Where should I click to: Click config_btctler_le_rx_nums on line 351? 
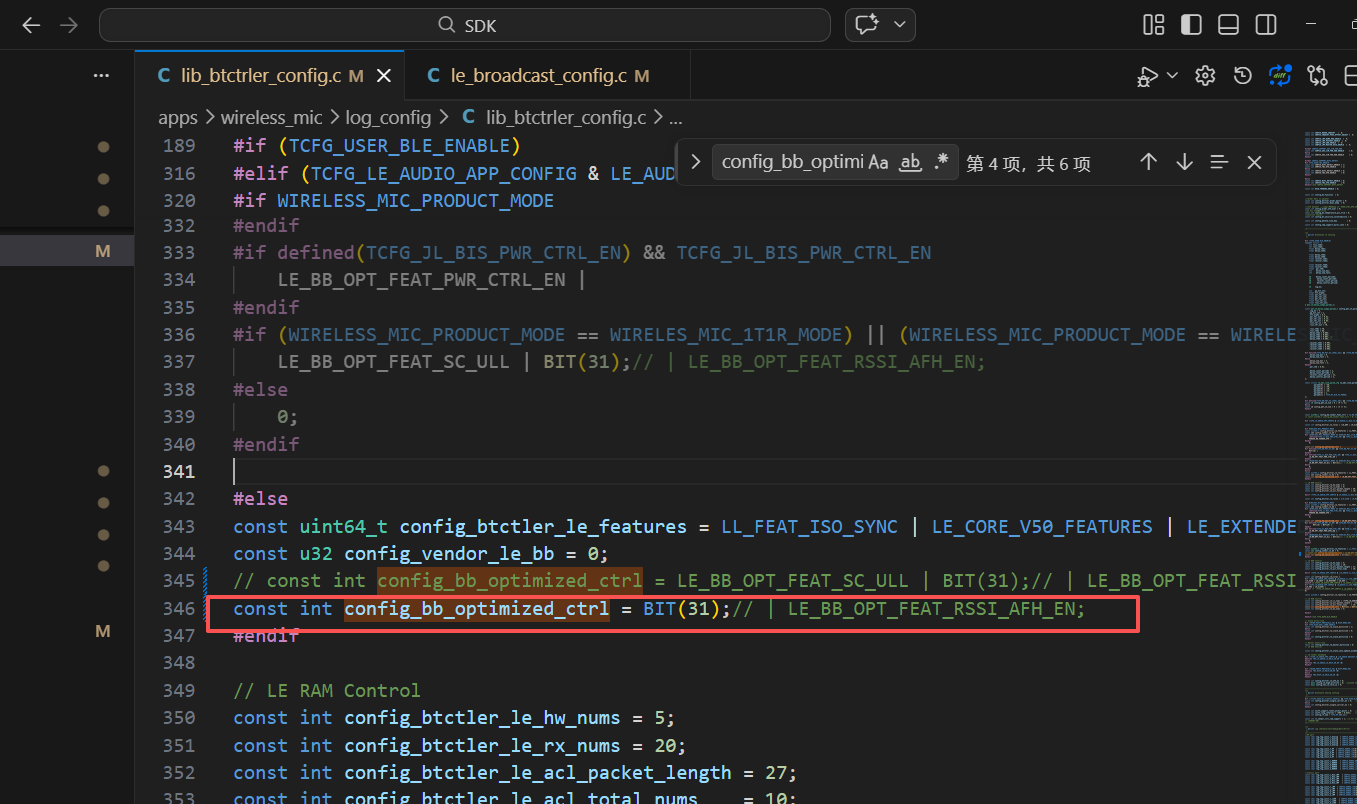pos(482,746)
